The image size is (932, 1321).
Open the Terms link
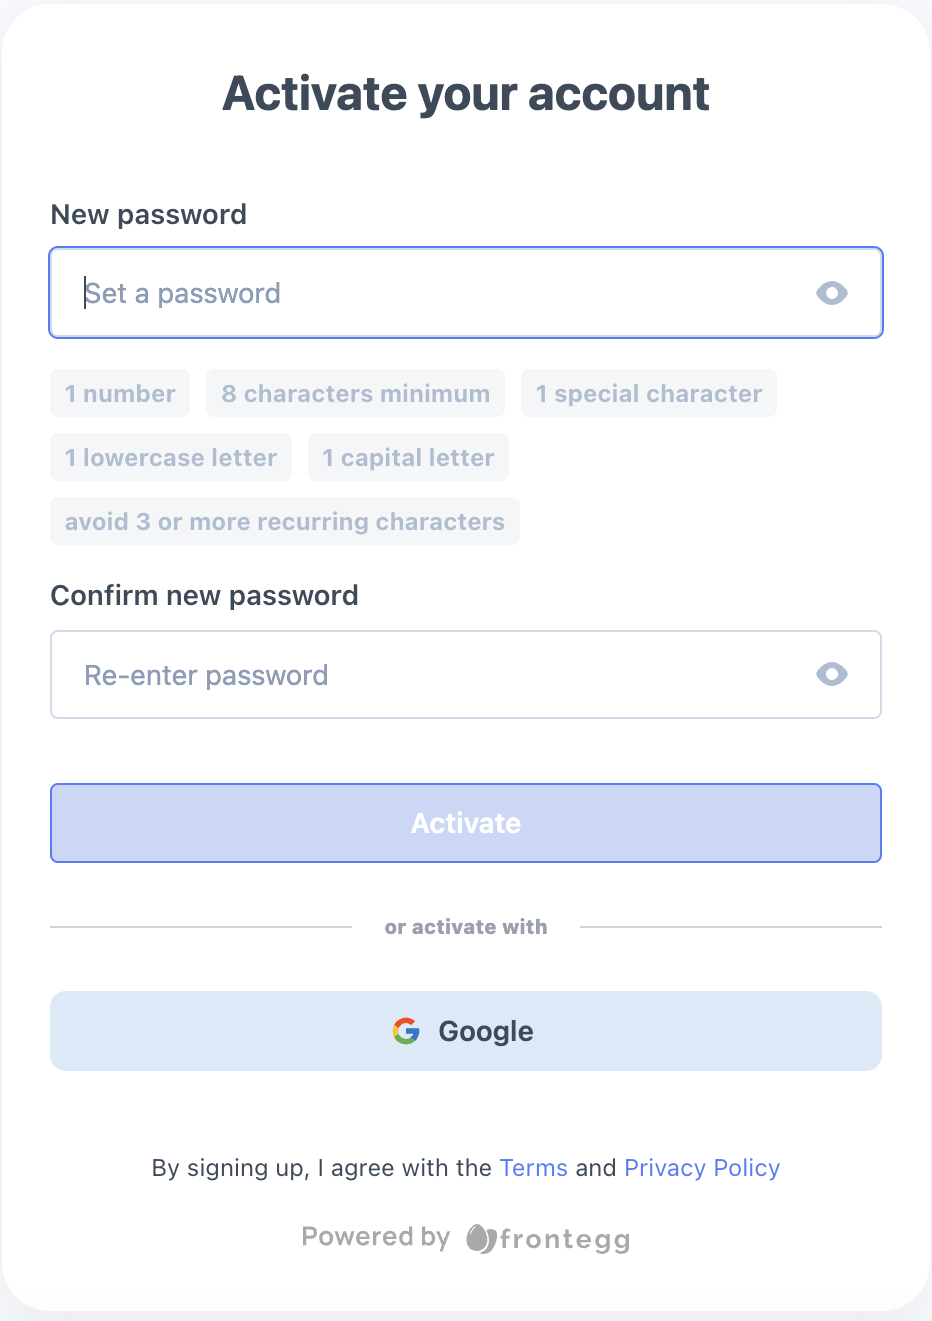[x=533, y=1168]
